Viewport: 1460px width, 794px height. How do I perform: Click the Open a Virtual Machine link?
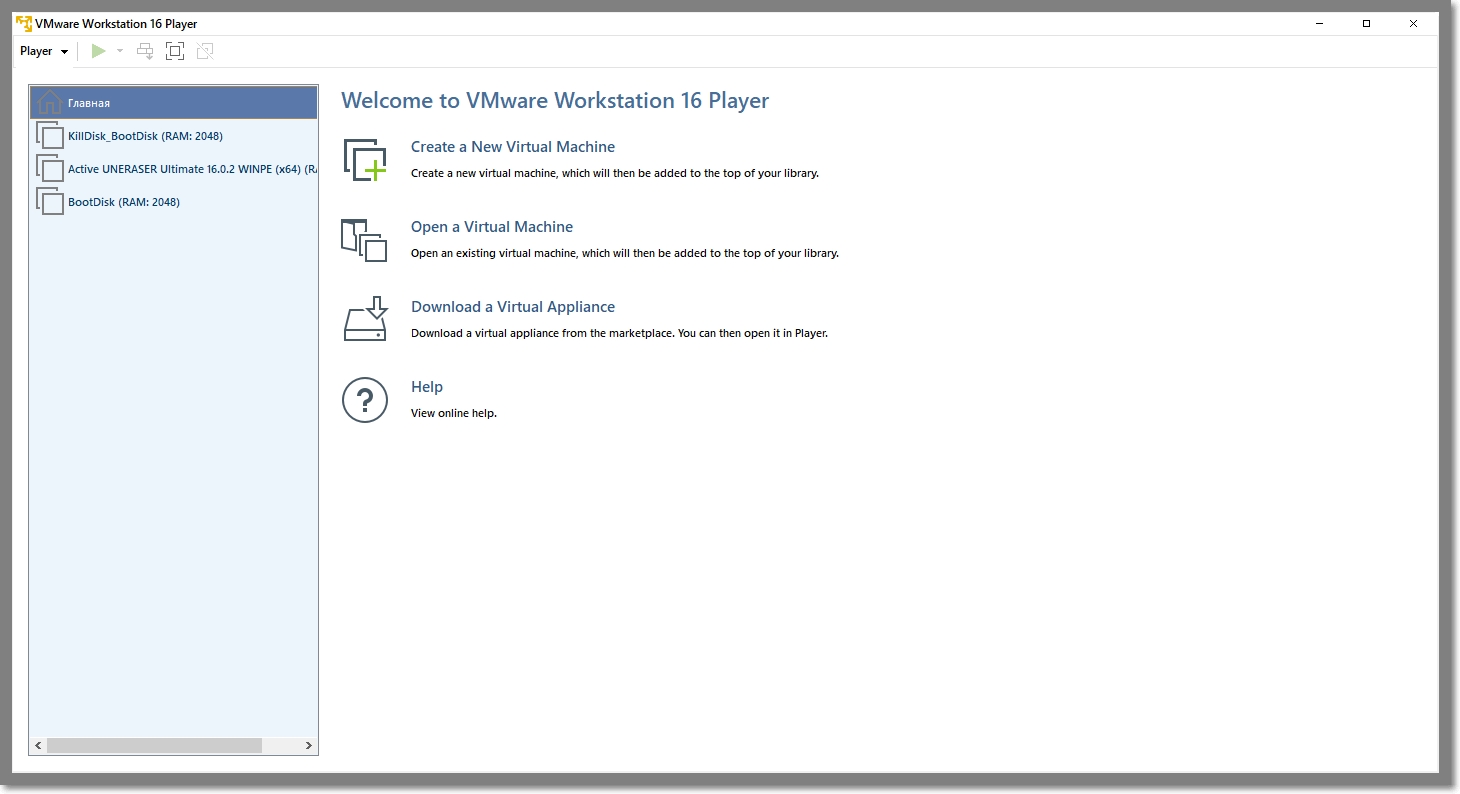coord(491,227)
